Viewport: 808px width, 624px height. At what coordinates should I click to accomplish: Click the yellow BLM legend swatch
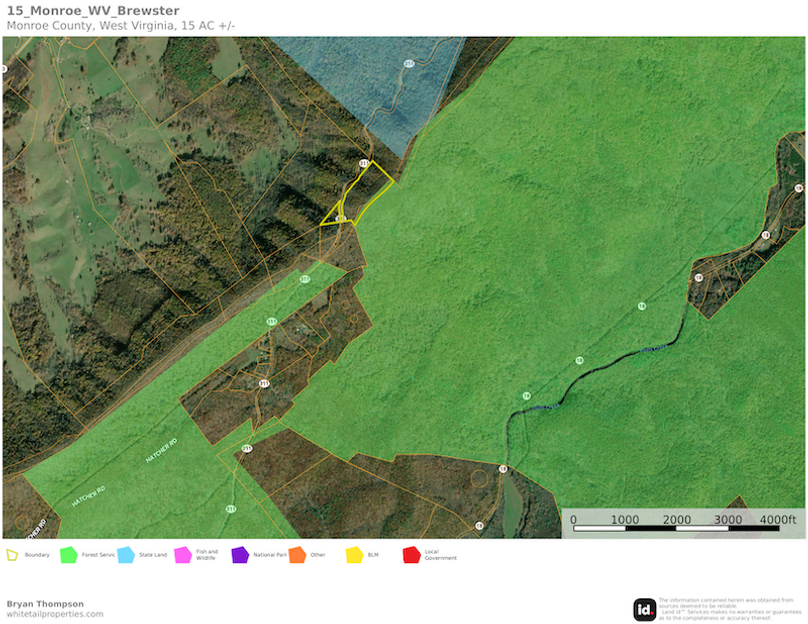tap(354, 554)
